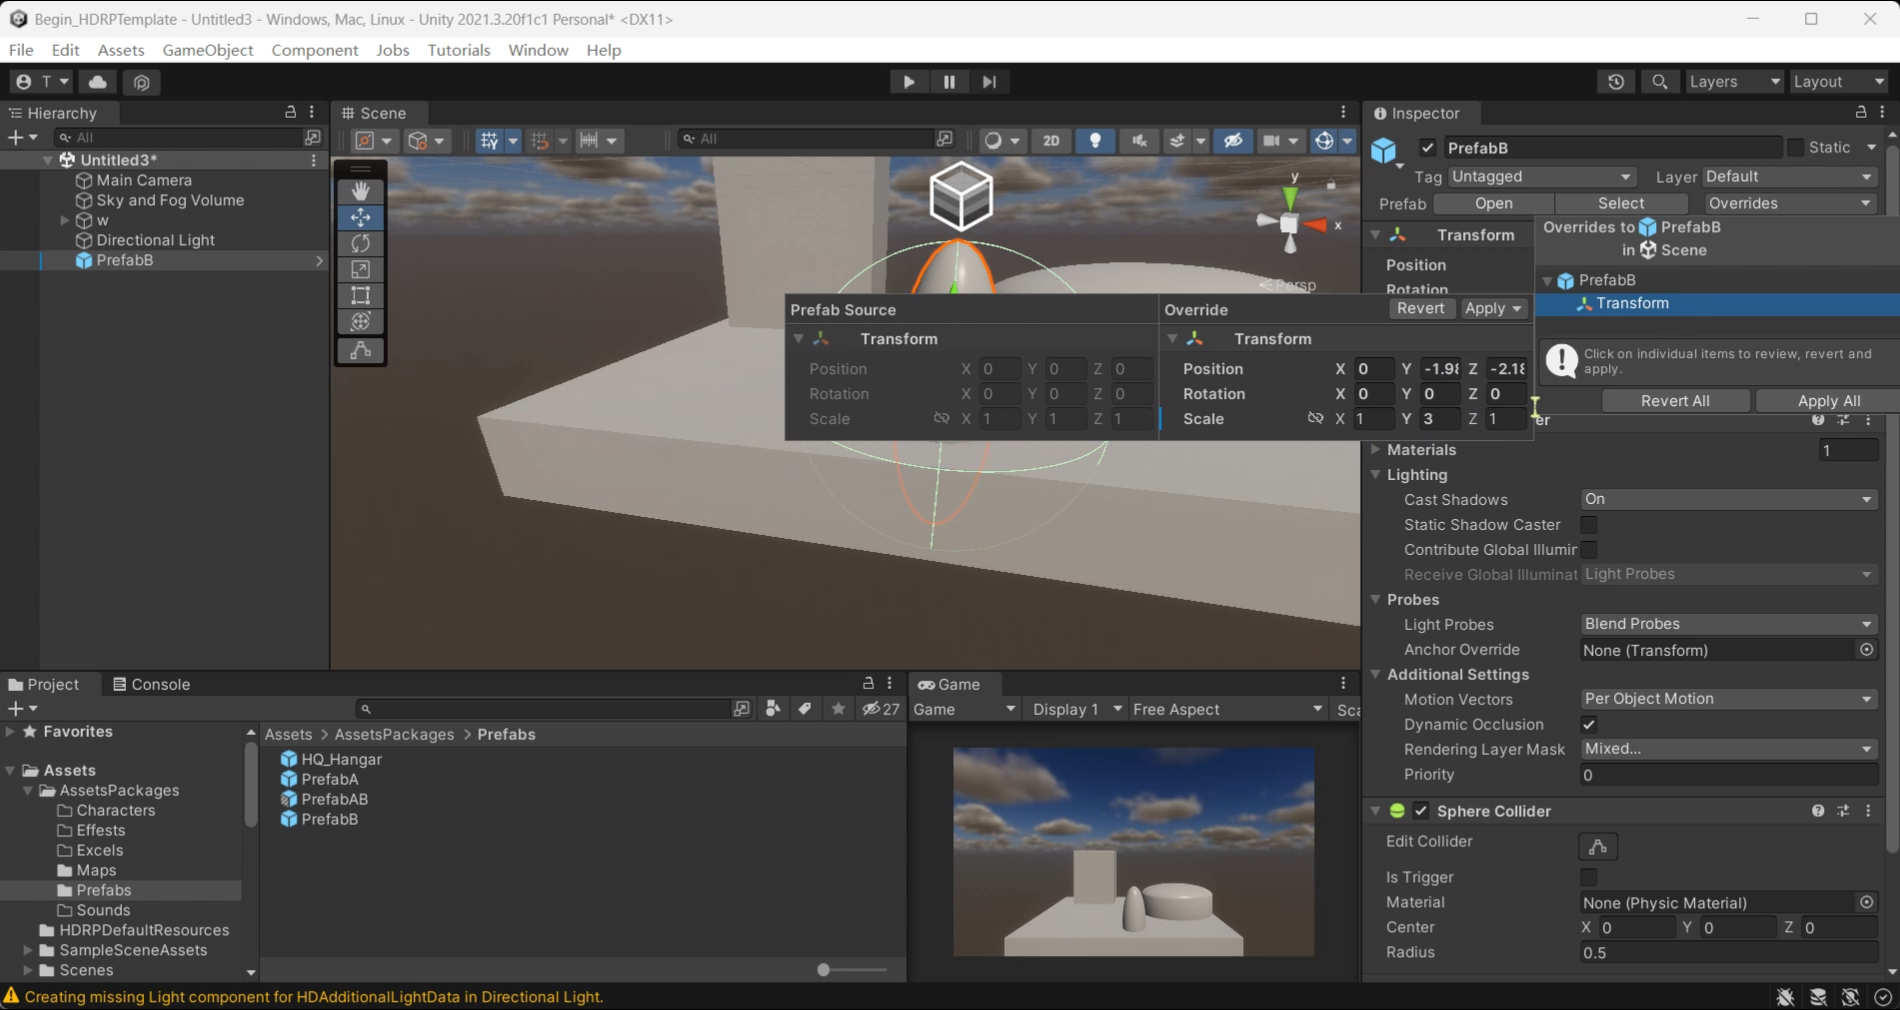Select the Hand view tool
The height and width of the screenshot is (1010, 1900).
361,191
